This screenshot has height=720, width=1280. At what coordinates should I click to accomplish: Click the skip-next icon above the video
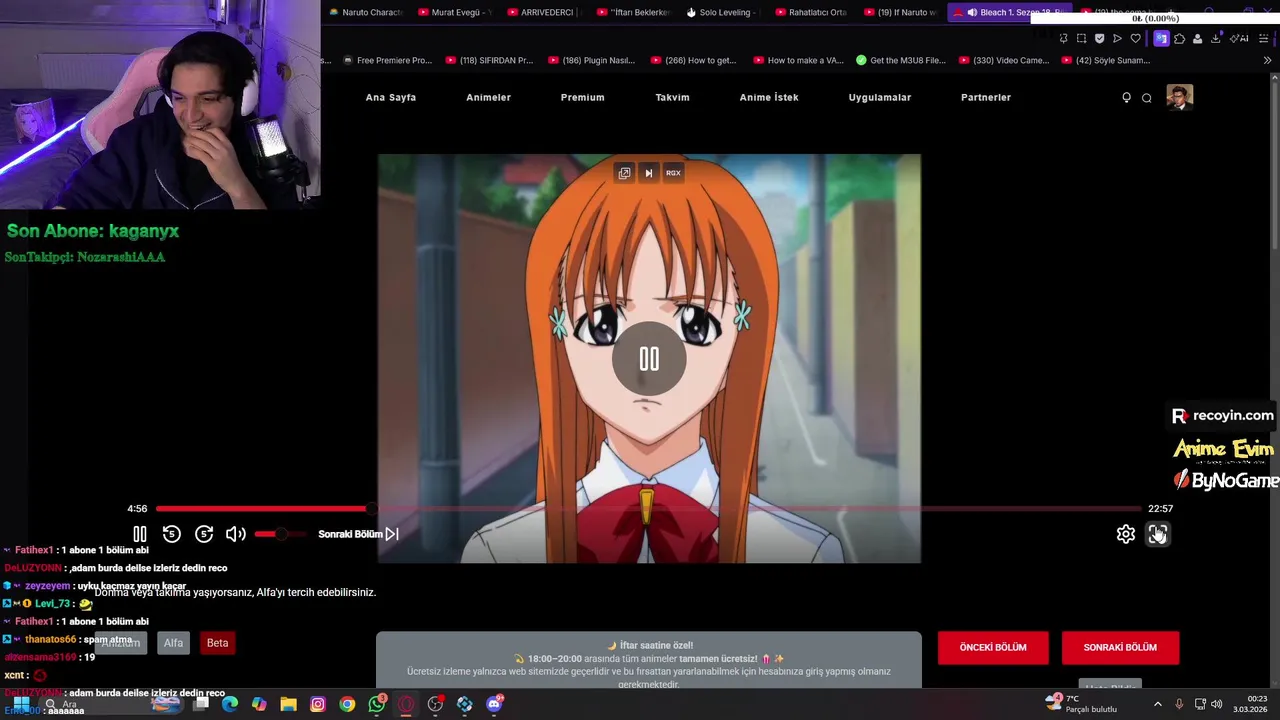(648, 173)
